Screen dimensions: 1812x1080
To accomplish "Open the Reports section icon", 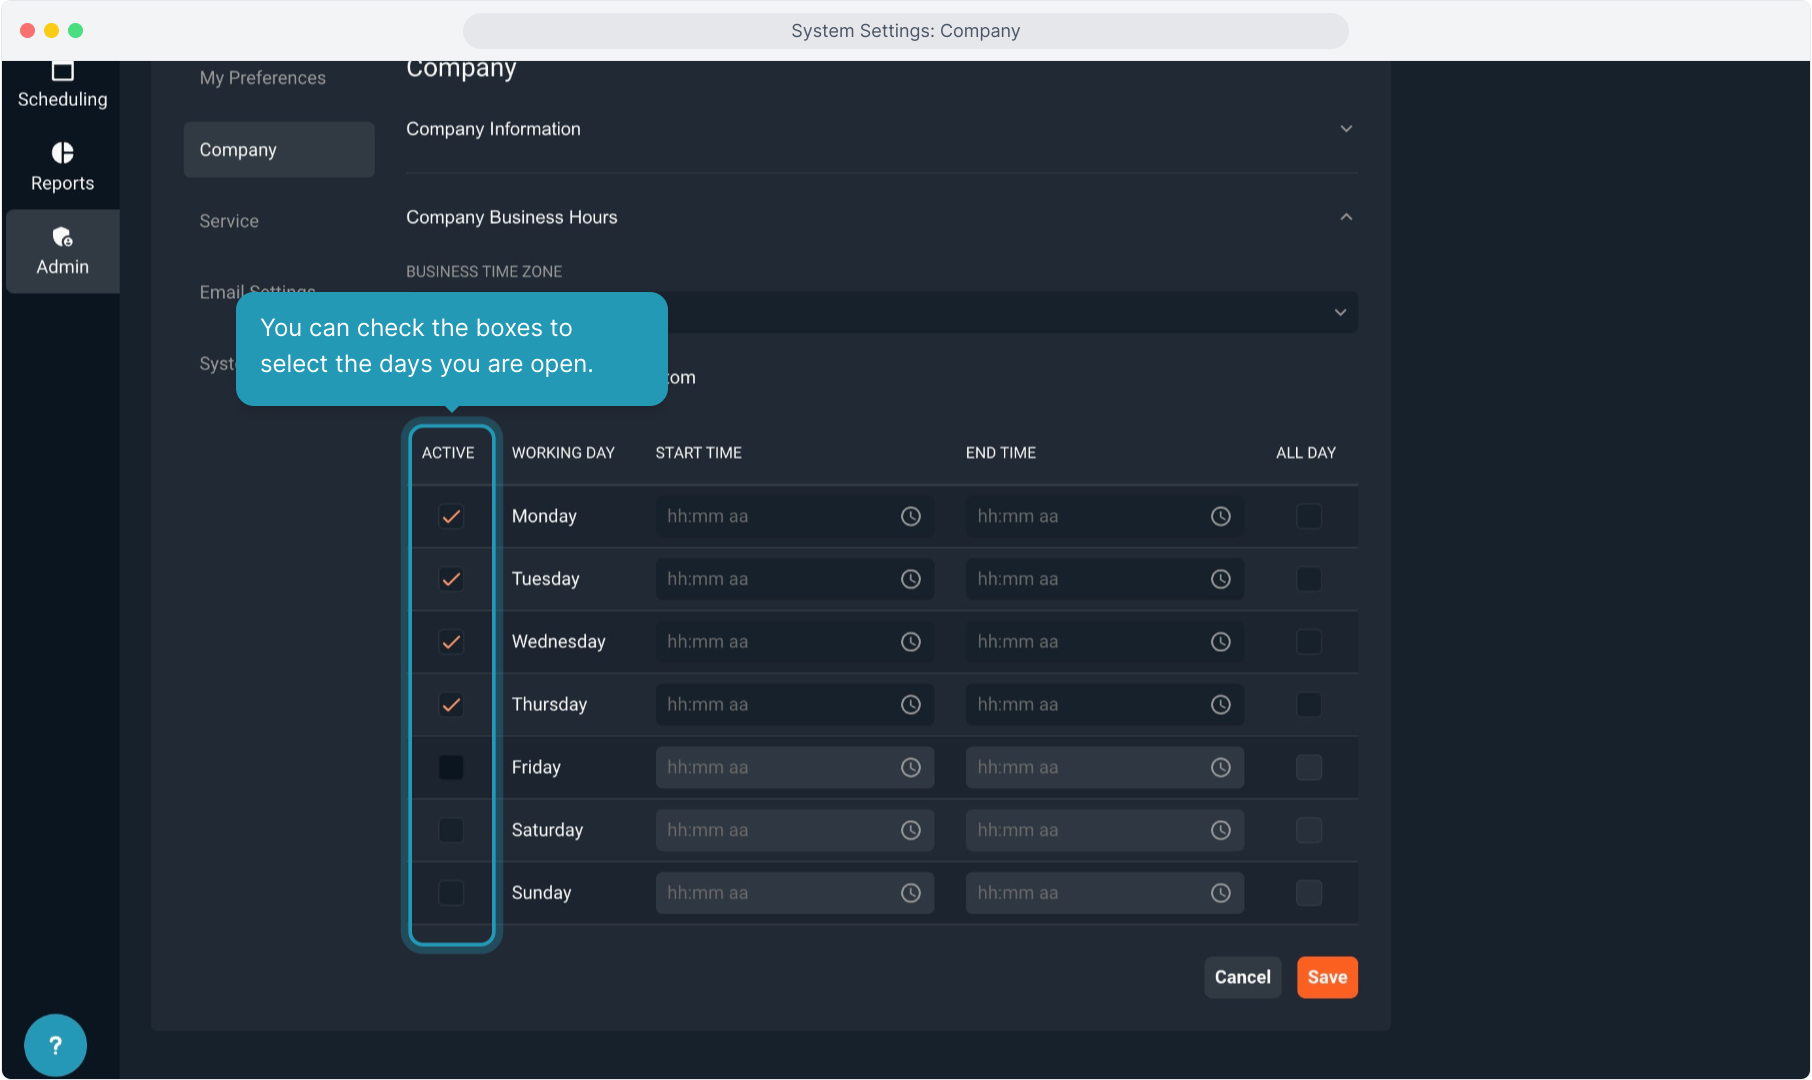I will point(62,153).
